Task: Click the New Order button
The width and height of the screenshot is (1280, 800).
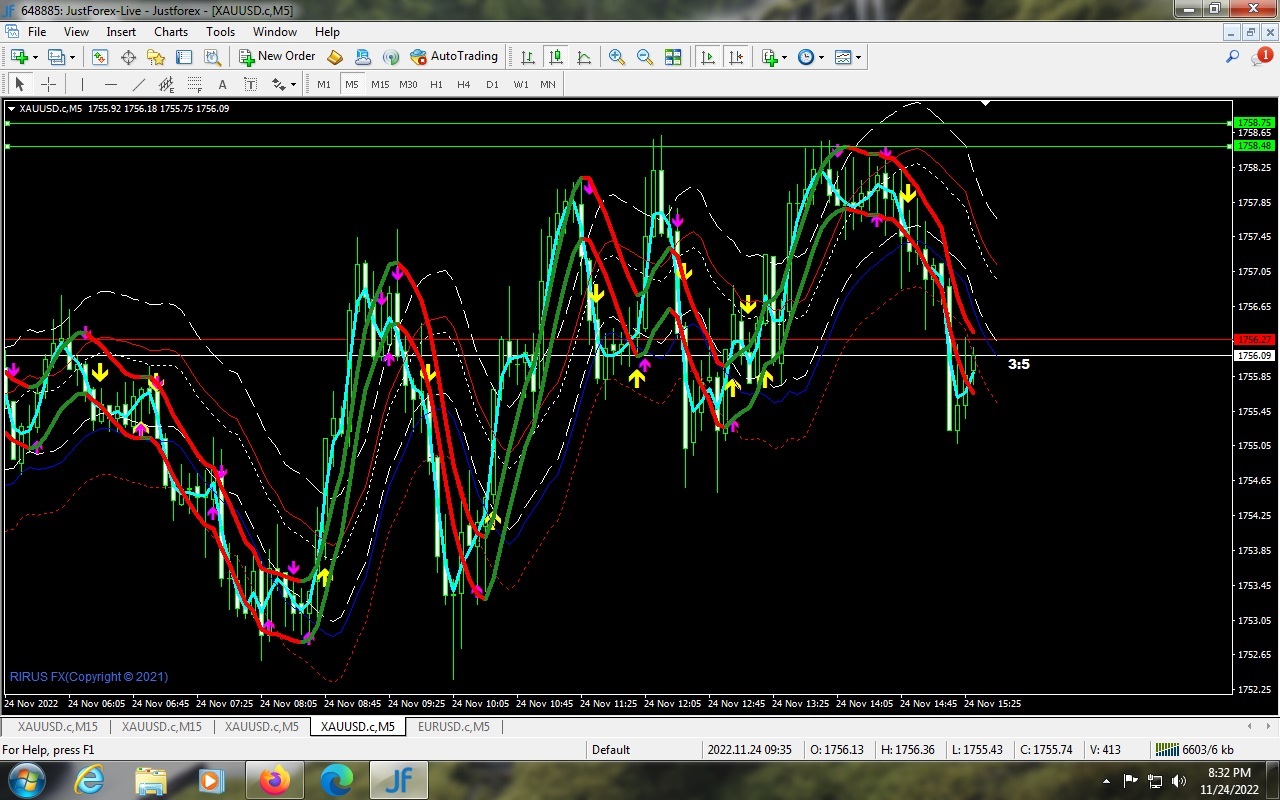Action: tap(277, 57)
